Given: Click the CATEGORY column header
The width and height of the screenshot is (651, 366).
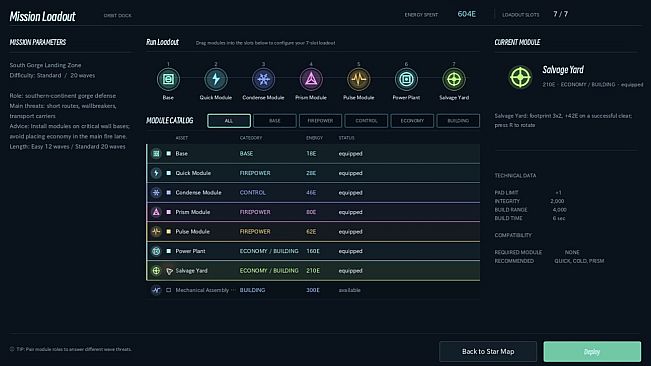Looking at the screenshot, I should pyautogui.click(x=251, y=138).
